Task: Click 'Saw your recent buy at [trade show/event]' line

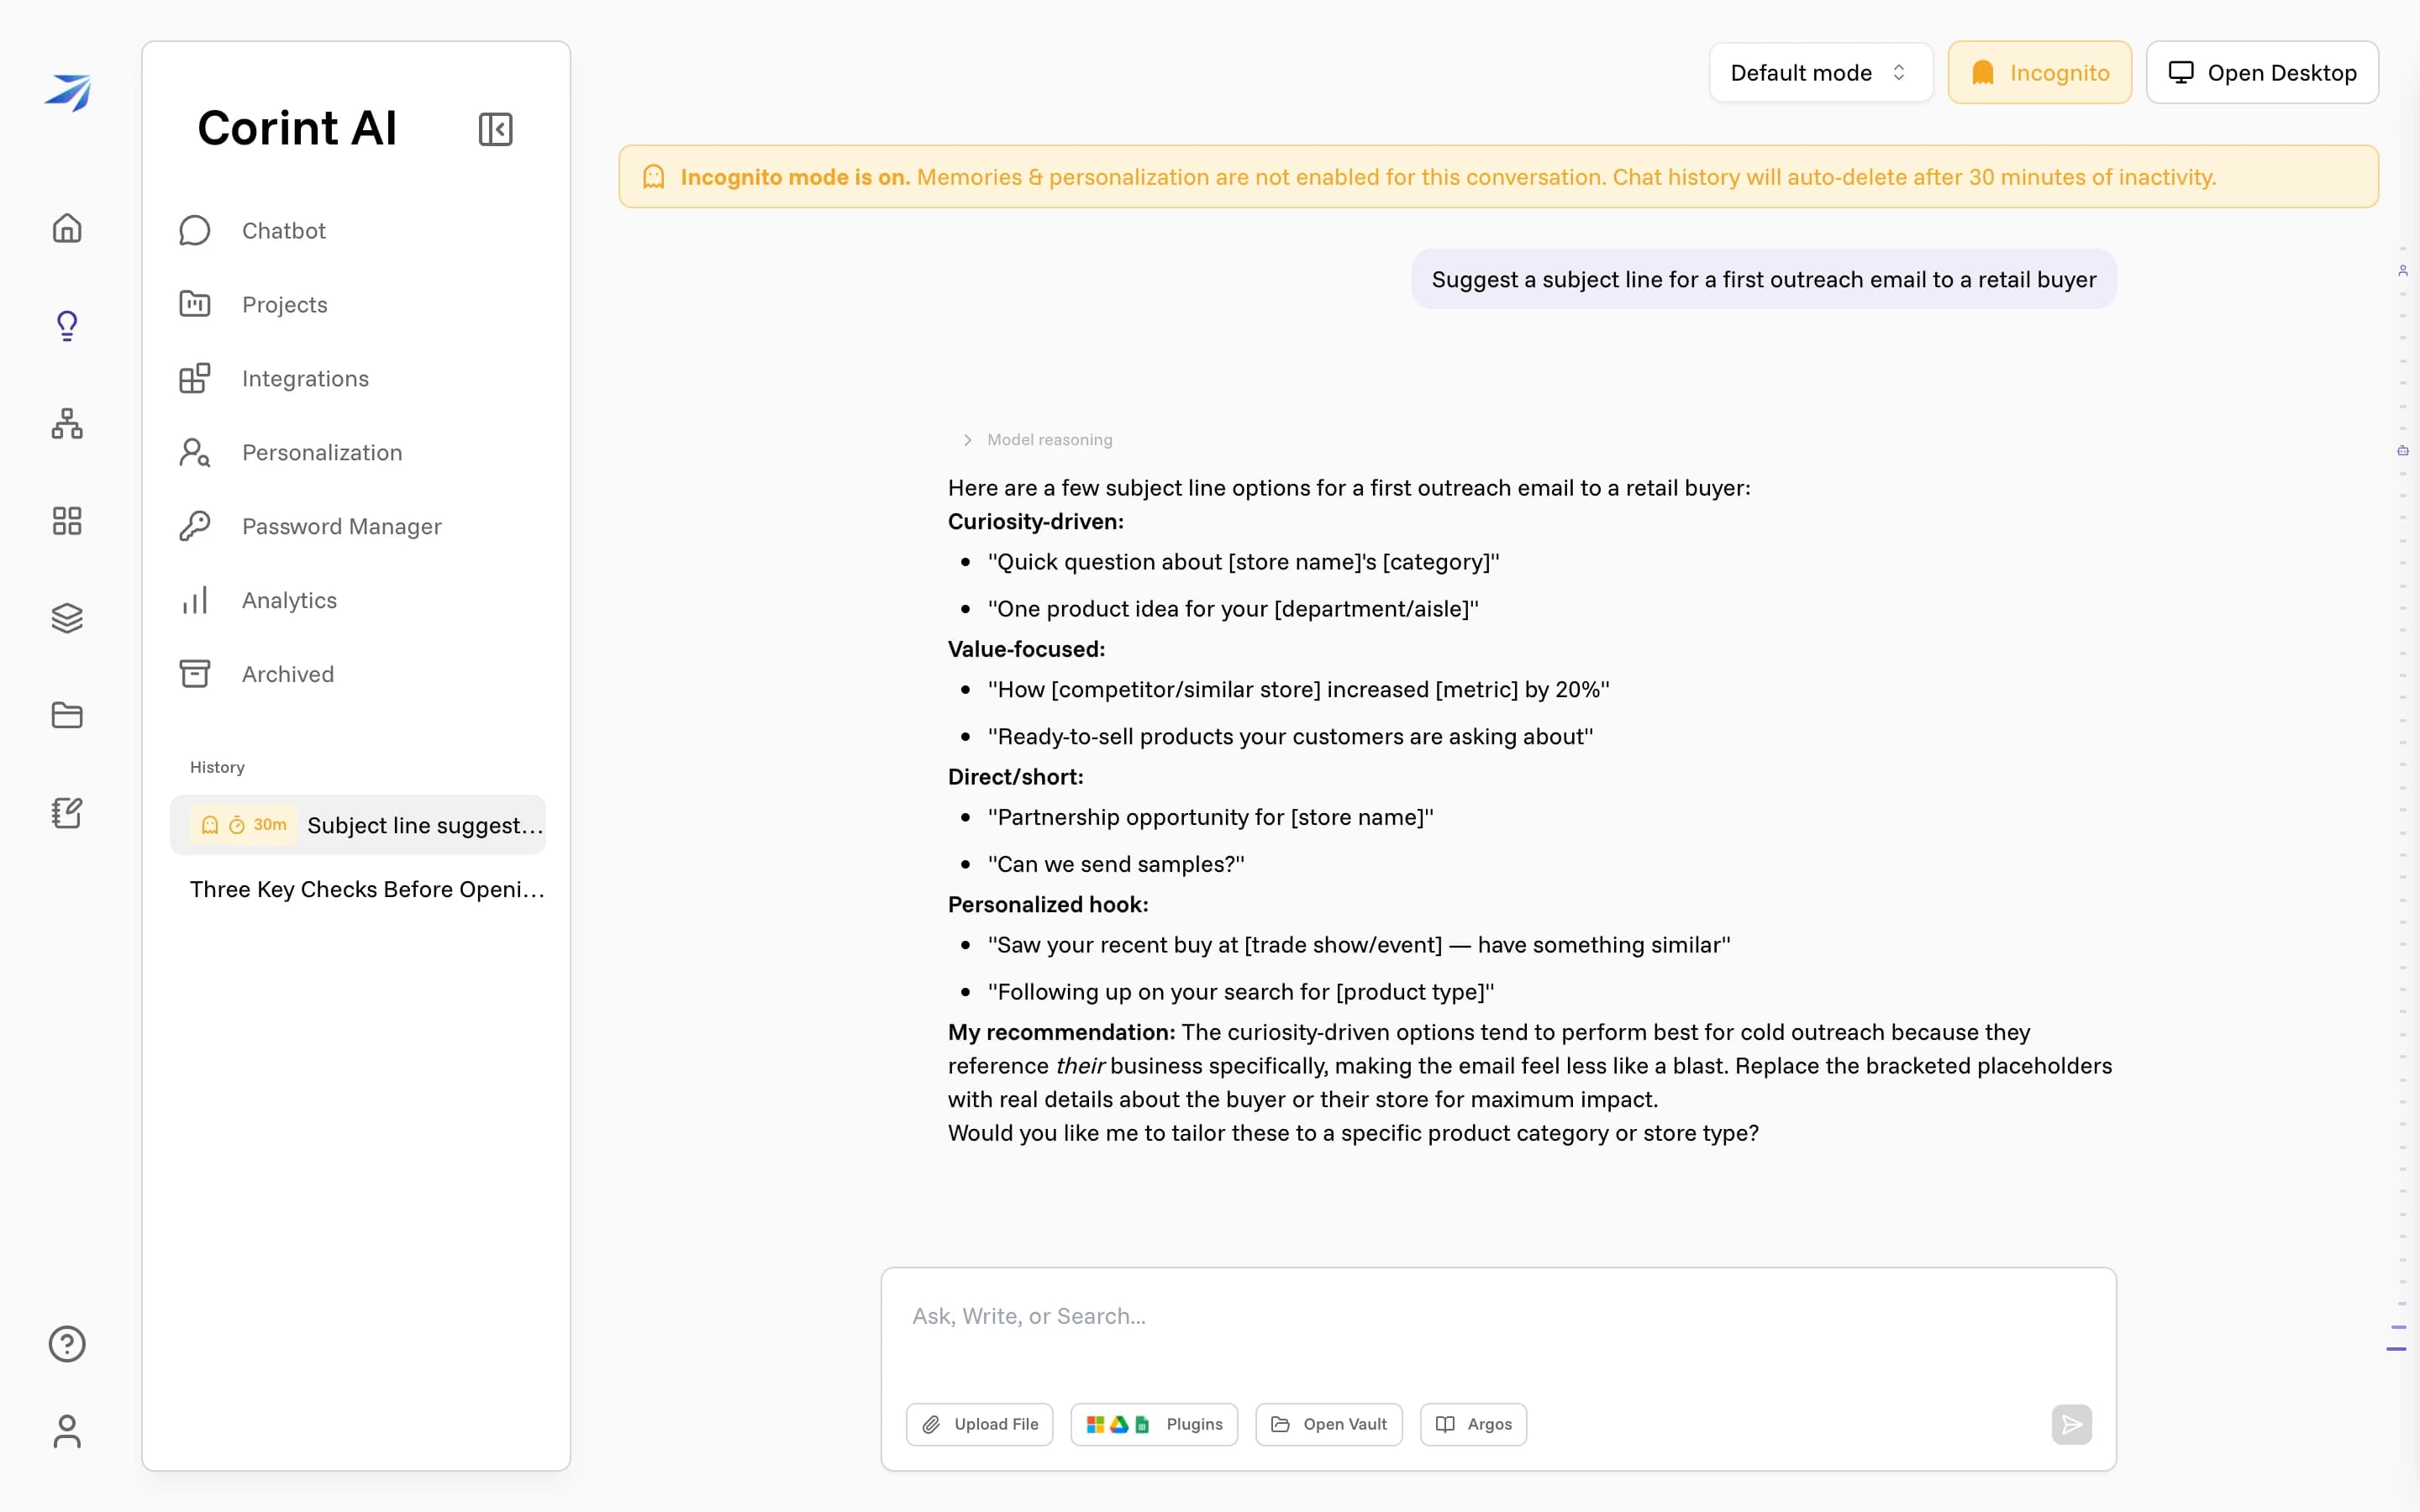Action: click(1359, 945)
